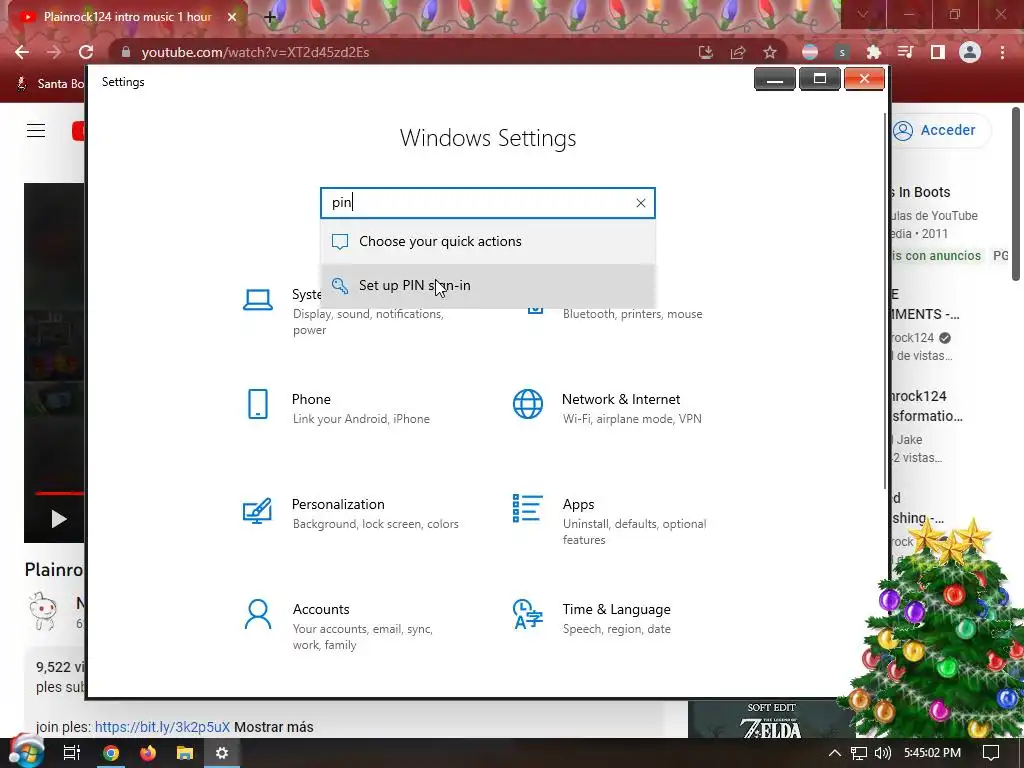
Task: Open the Apps heading
Action: coord(578,504)
